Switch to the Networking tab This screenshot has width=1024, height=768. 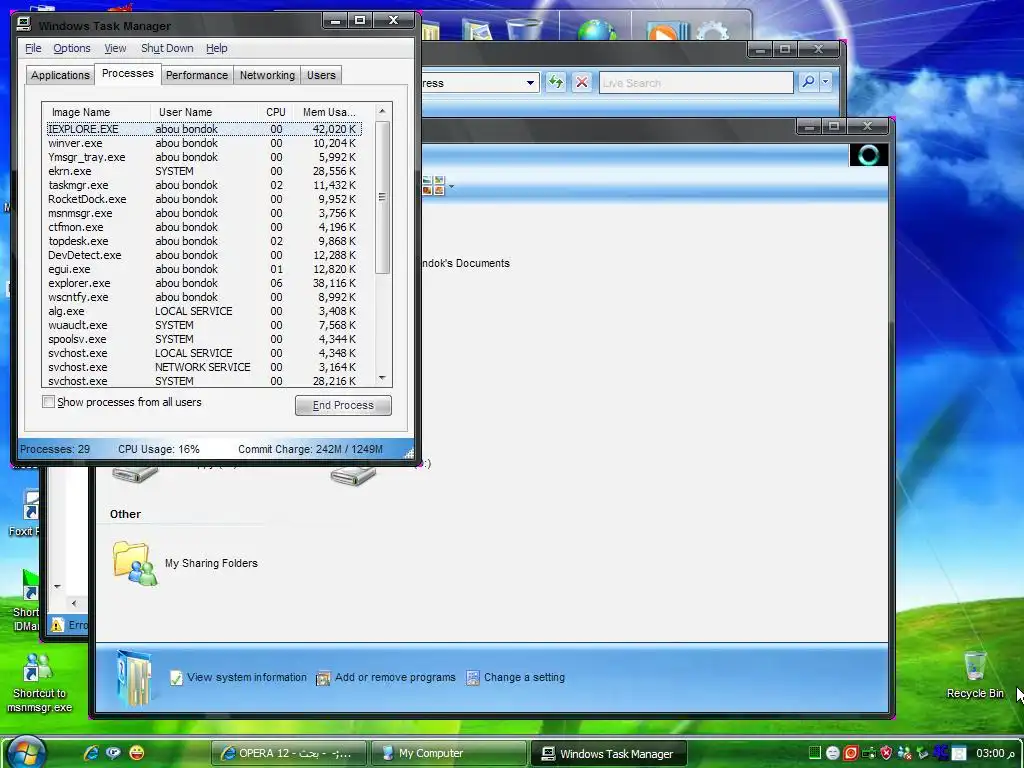267,75
